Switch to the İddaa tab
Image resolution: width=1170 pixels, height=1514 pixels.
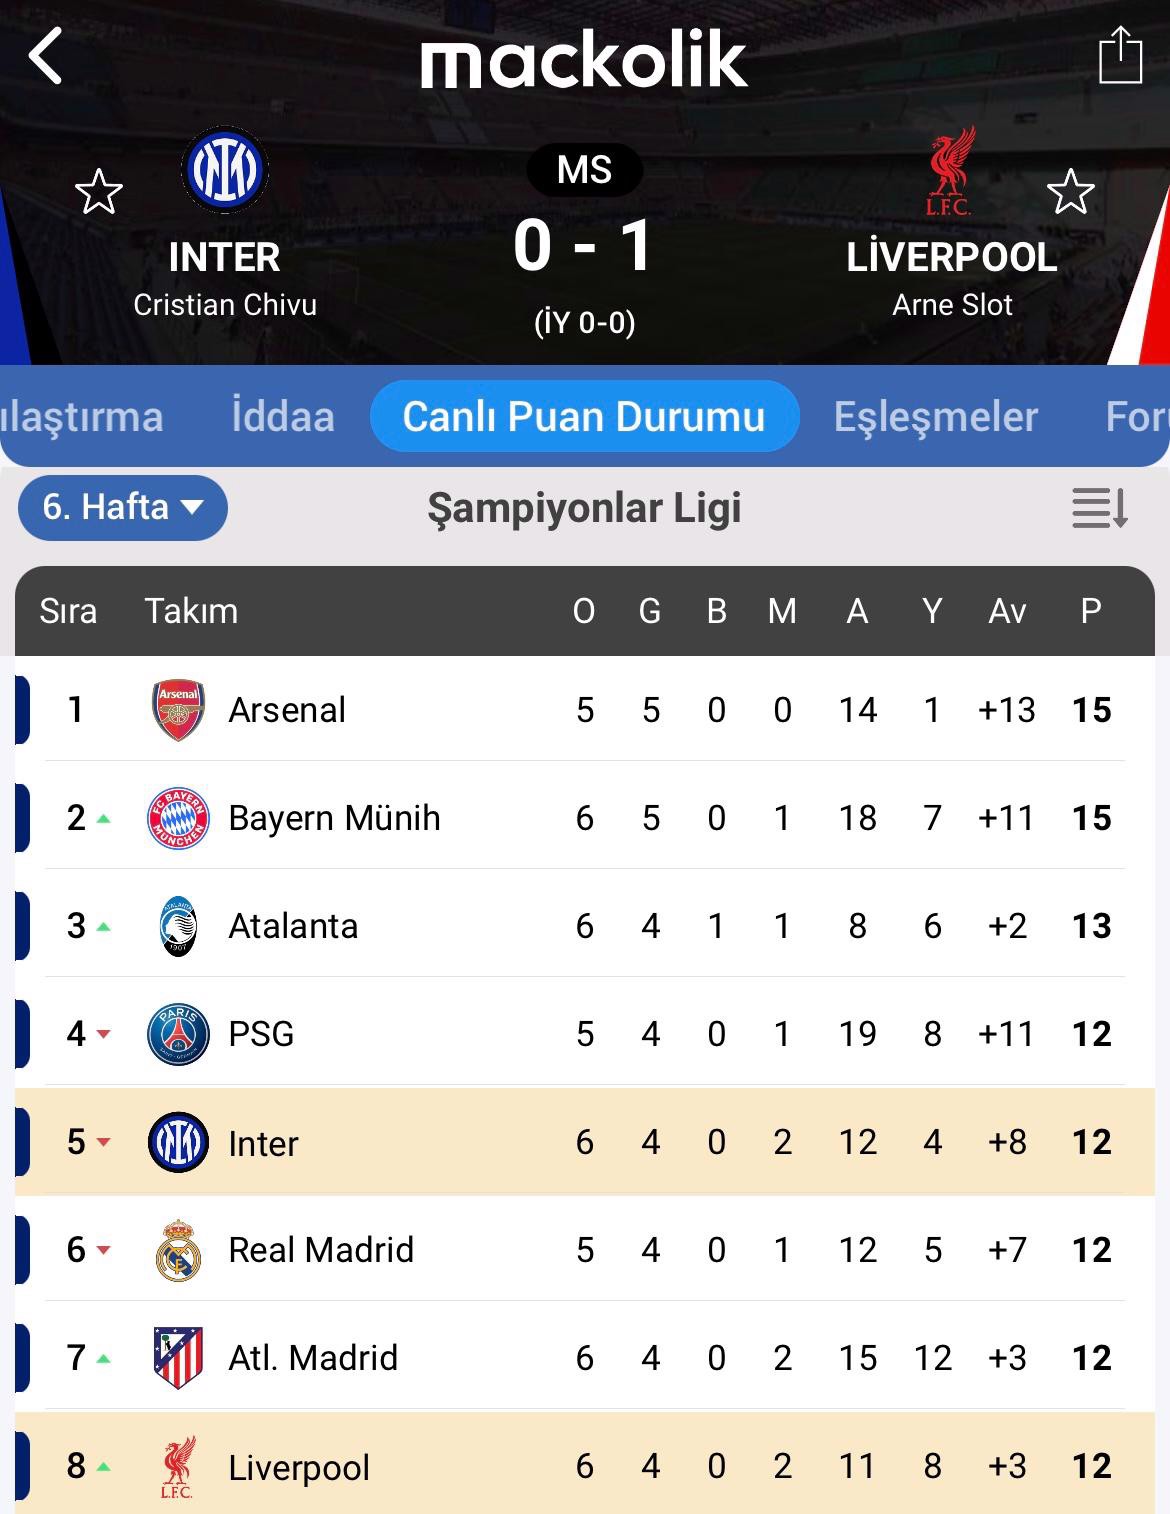[x=283, y=417]
